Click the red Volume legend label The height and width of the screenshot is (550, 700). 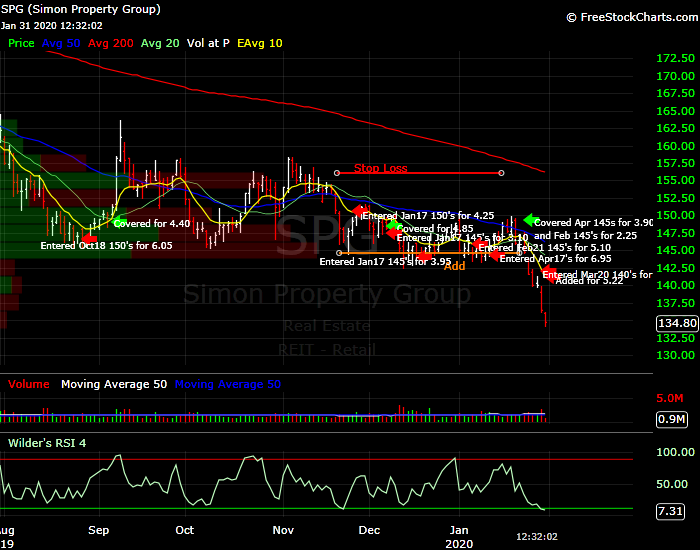click(29, 384)
